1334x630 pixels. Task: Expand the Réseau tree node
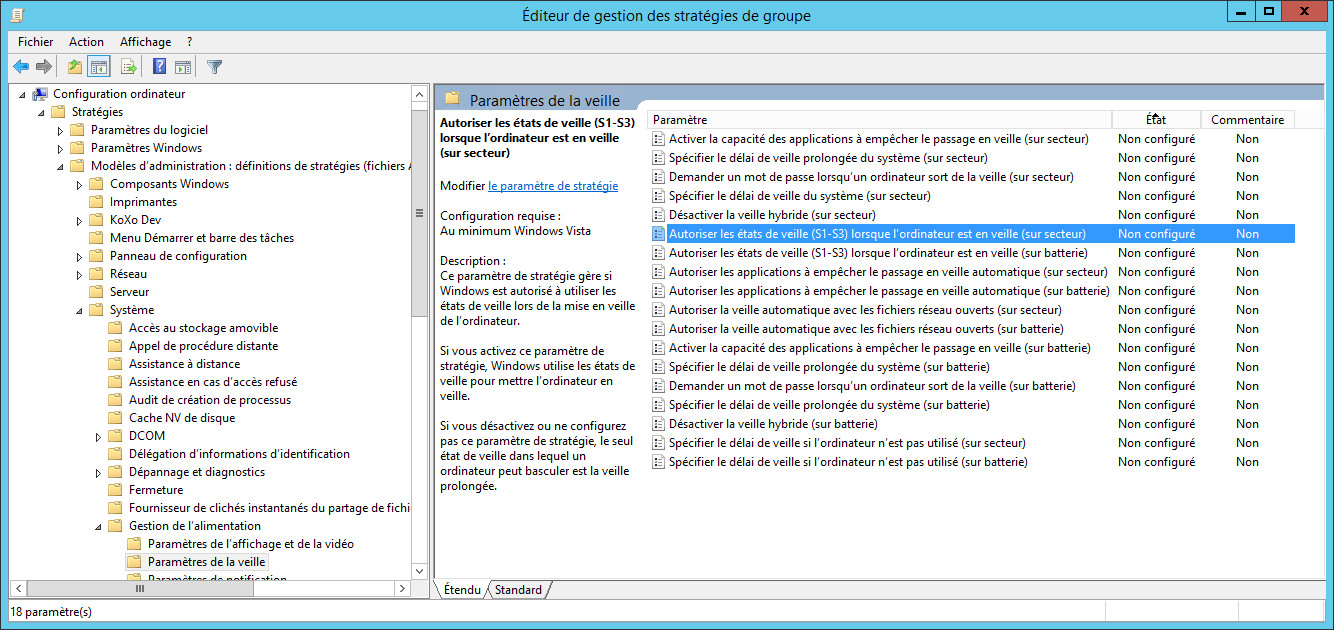[x=79, y=274]
